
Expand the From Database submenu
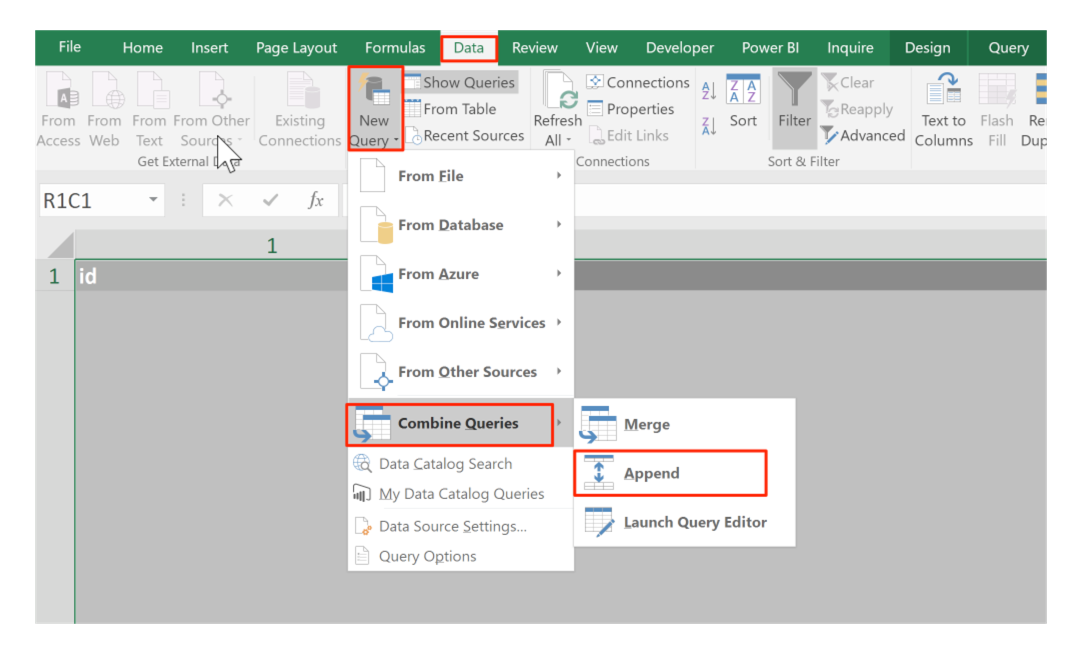[x=461, y=225]
